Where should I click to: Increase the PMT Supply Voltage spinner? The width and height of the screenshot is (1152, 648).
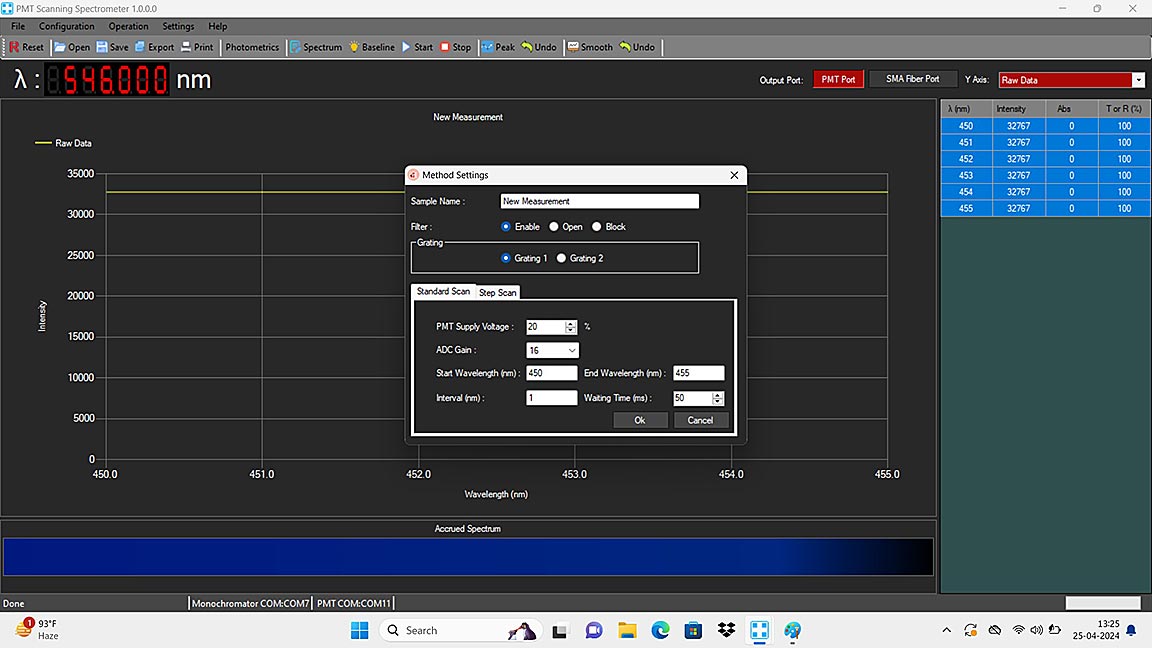coord(570,323)
